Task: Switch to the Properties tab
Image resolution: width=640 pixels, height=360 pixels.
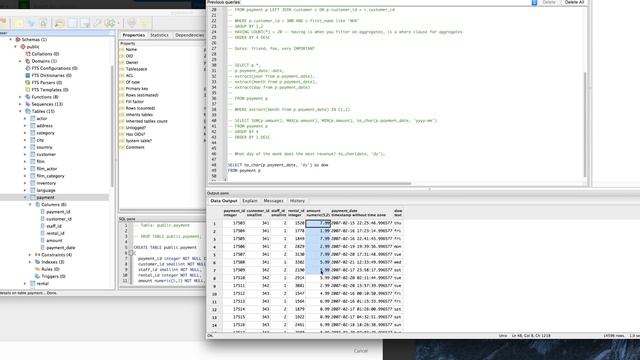Action: (134, 35)
